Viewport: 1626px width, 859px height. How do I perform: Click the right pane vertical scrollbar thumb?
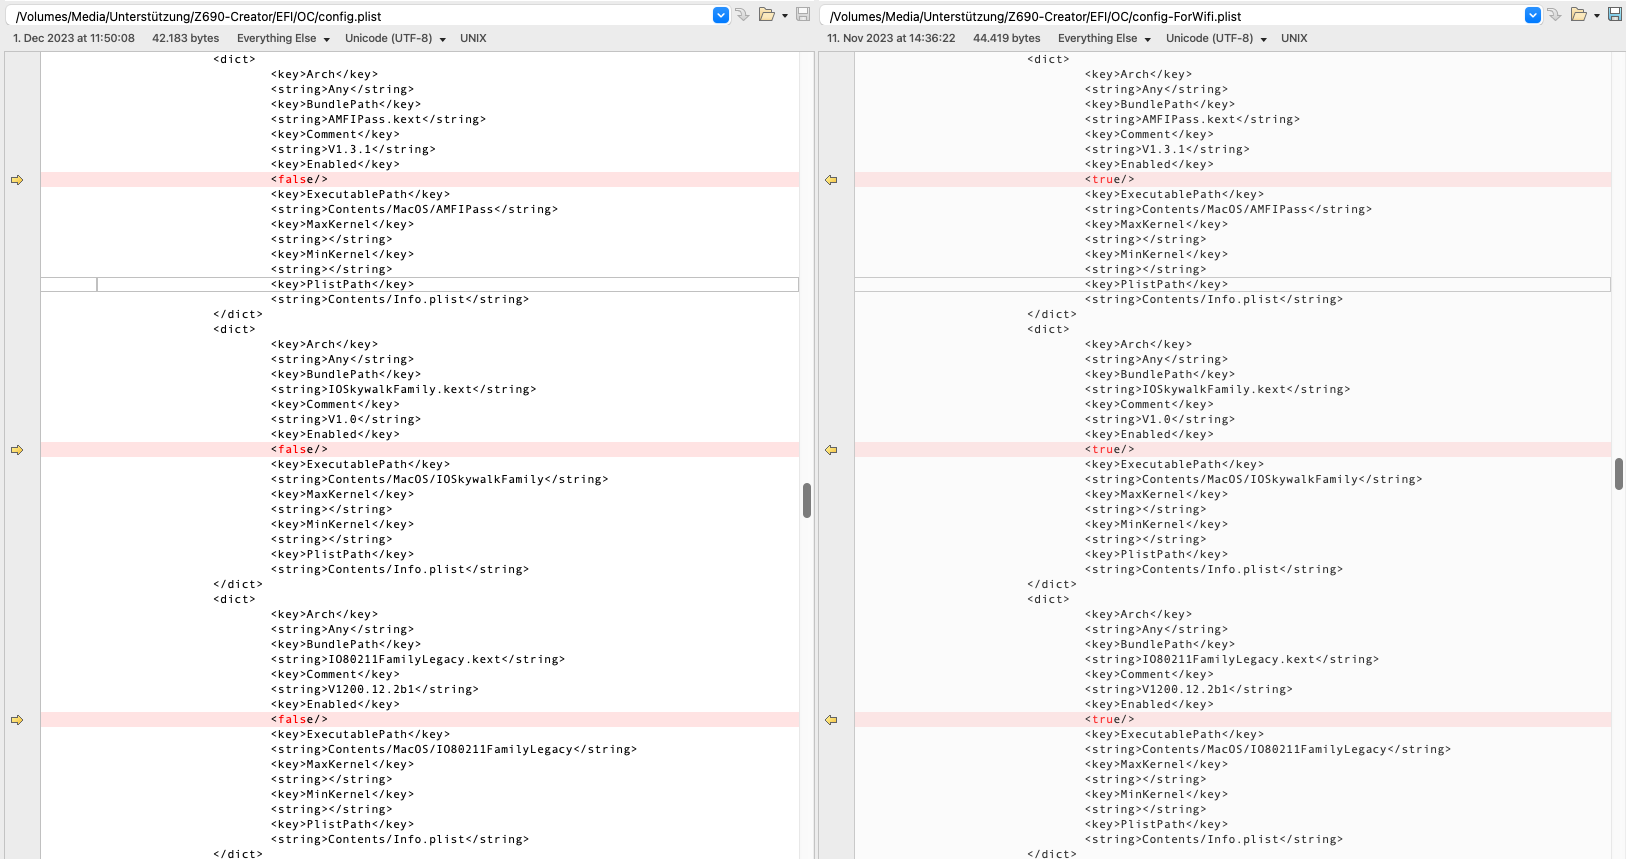click(1619, 474)
